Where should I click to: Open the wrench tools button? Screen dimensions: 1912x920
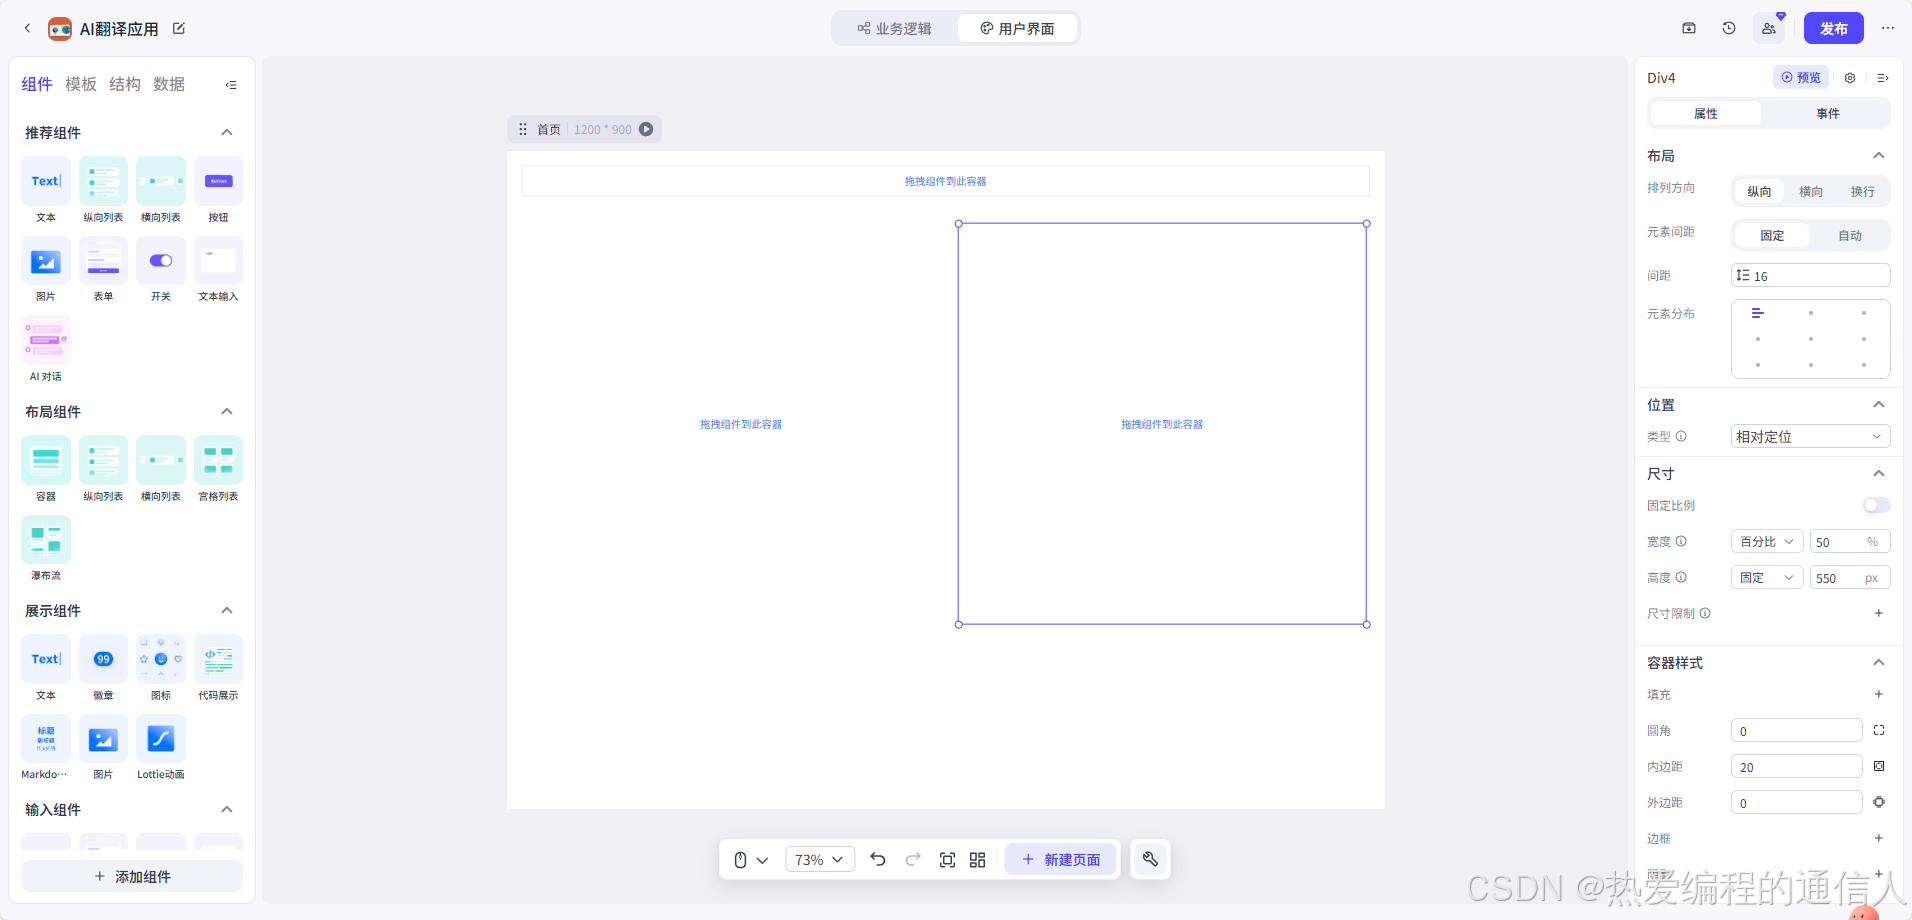click(x=1150, y=859)
